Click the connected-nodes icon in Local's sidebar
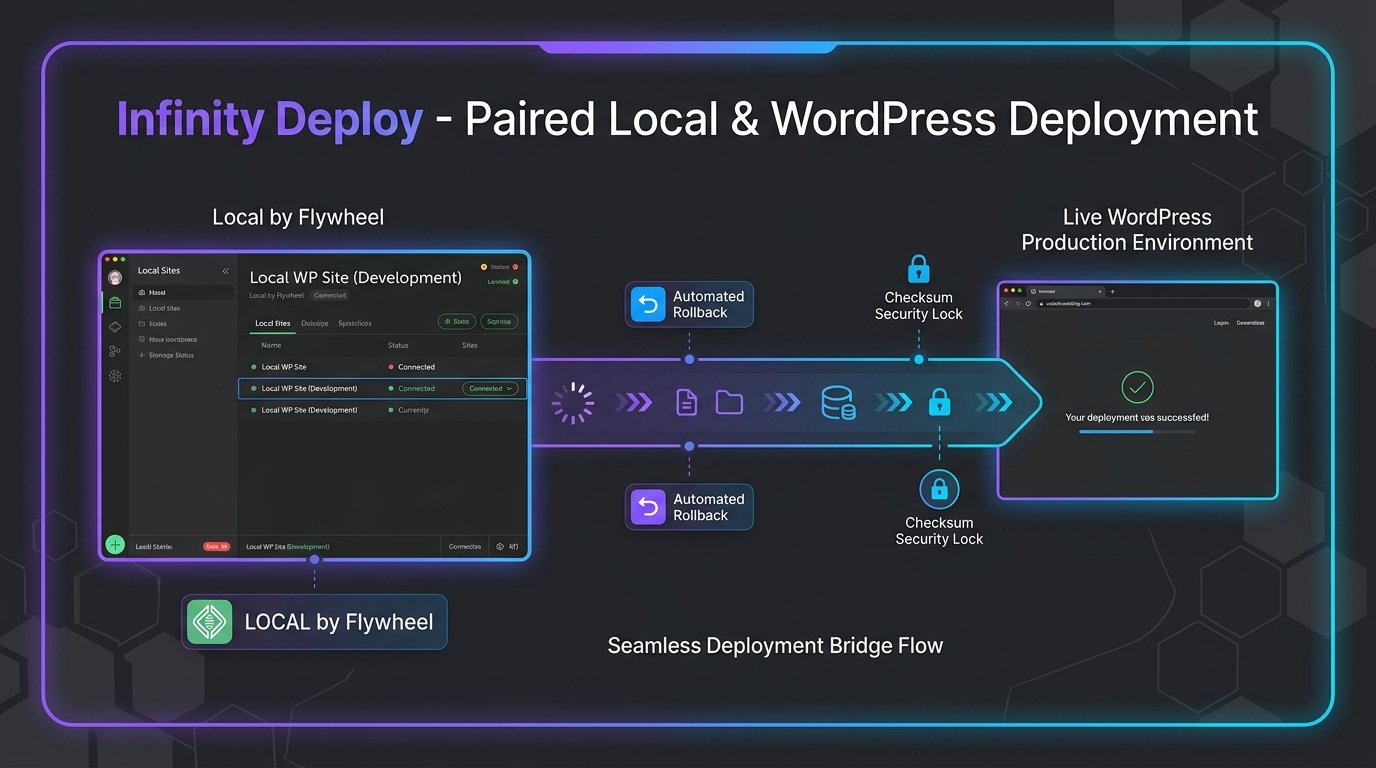This screenshot has width=1376, height=768. [115, 351]
